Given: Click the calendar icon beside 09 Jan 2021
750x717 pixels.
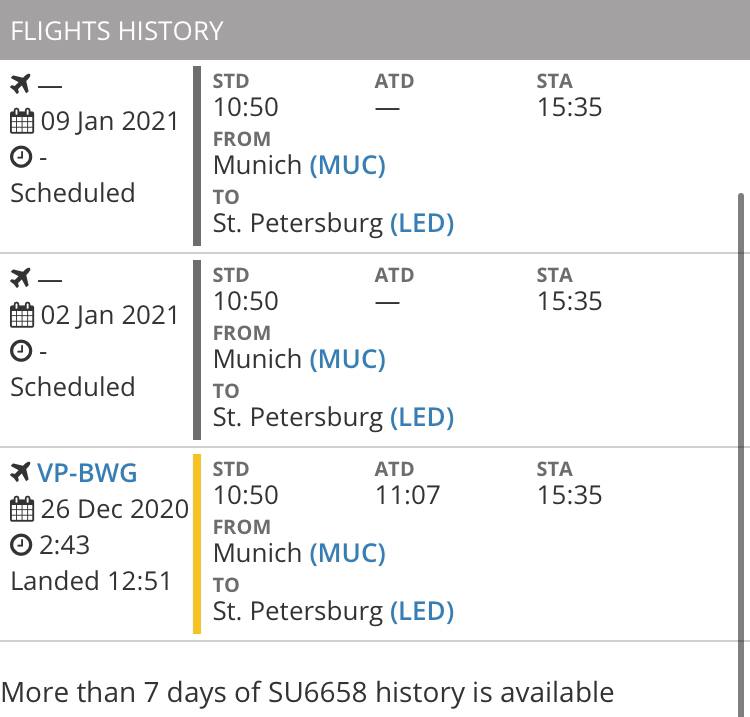Looking at the screenshot, I should click(x=22, y=121).
